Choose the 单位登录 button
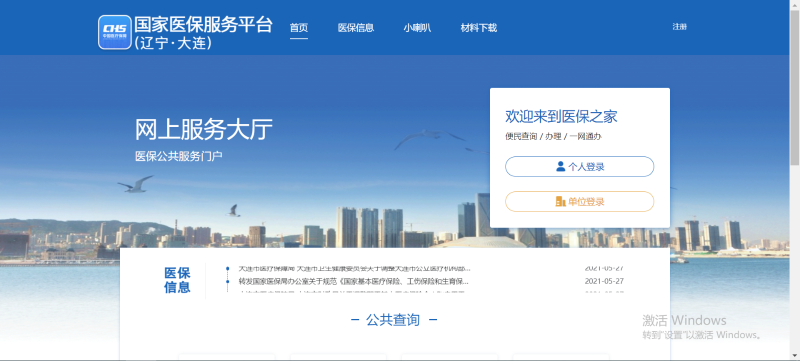Image resolution: width=800 pixels, height=361 pixels. pos(580,201)
